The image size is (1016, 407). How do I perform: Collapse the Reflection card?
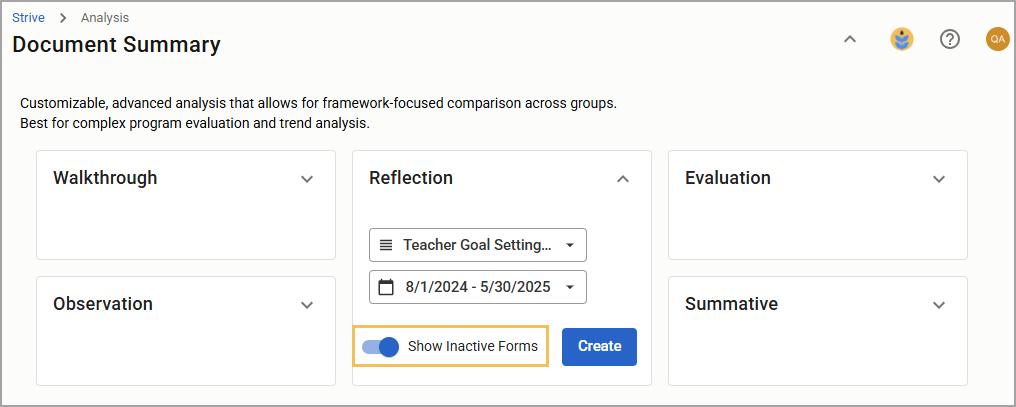tap(623, 179)
